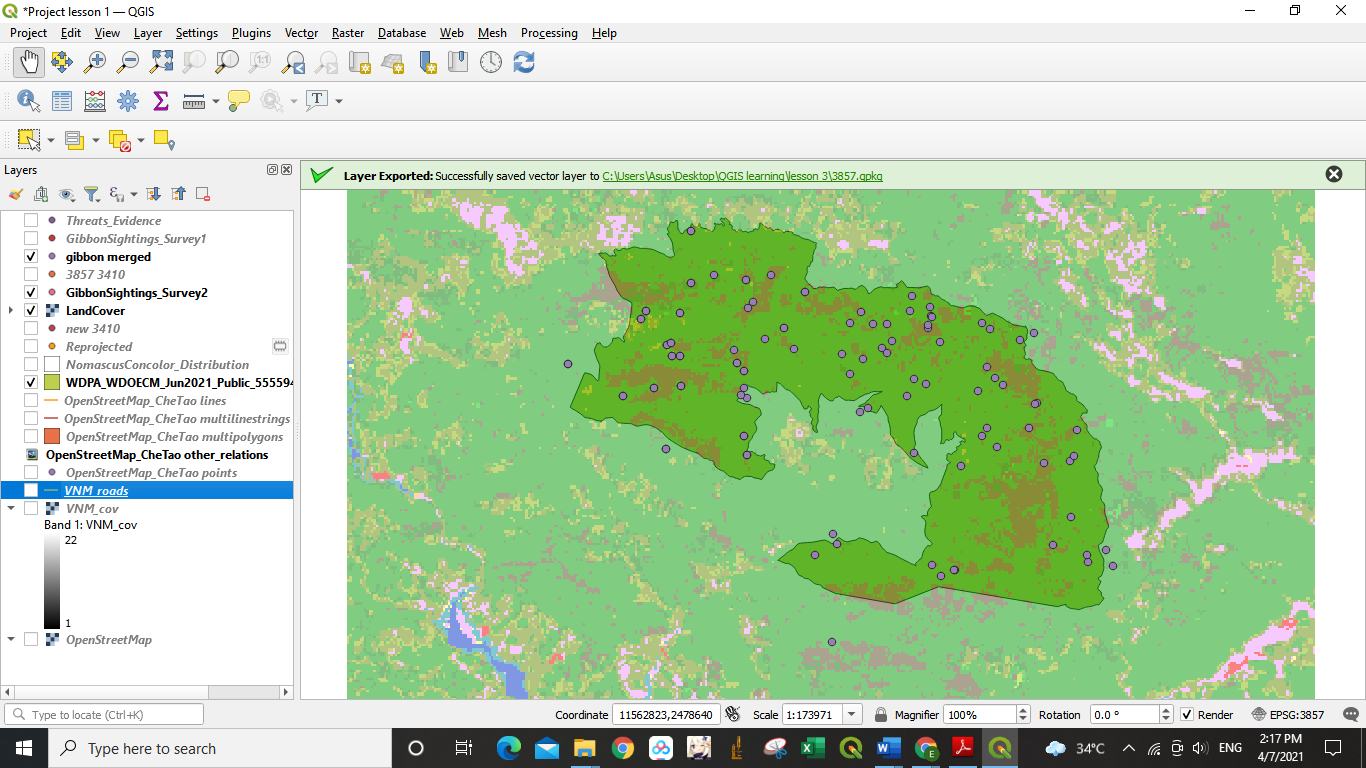Viewport: 1366px width, 768px height.
Task: Toggle the Render checkbox in status bar
Action: (1187, 715)
